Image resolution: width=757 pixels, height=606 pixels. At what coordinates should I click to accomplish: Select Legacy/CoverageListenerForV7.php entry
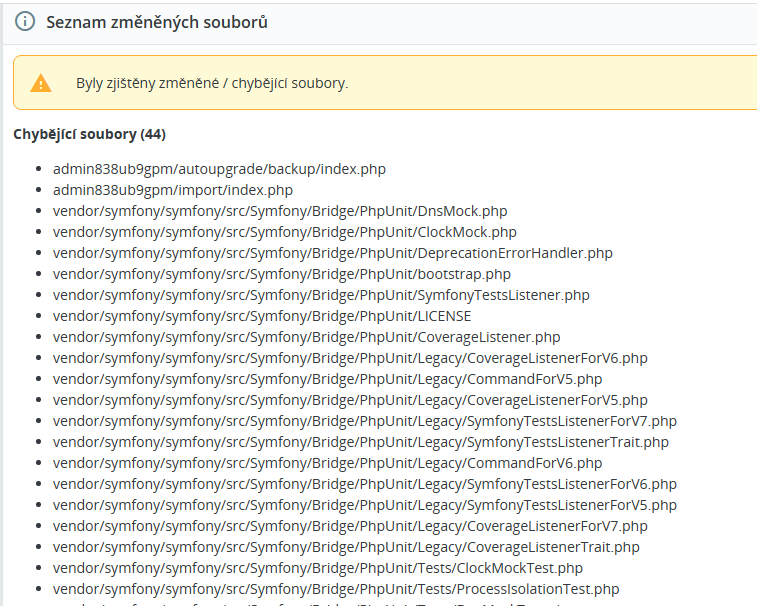[x=350, y=526]
